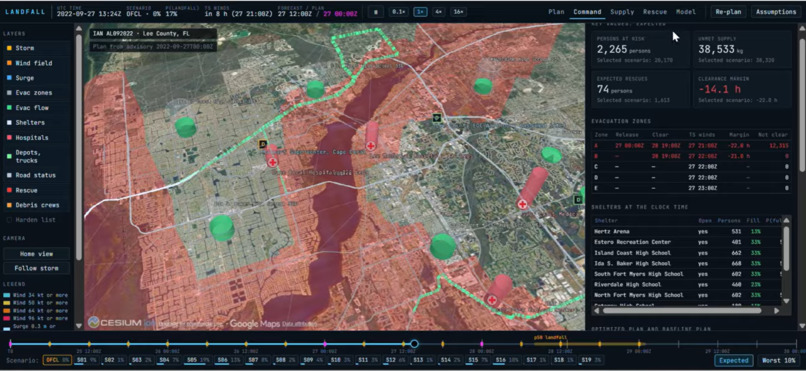
Task: Set playback speed to 0.1×
Action: coord(398,12)
